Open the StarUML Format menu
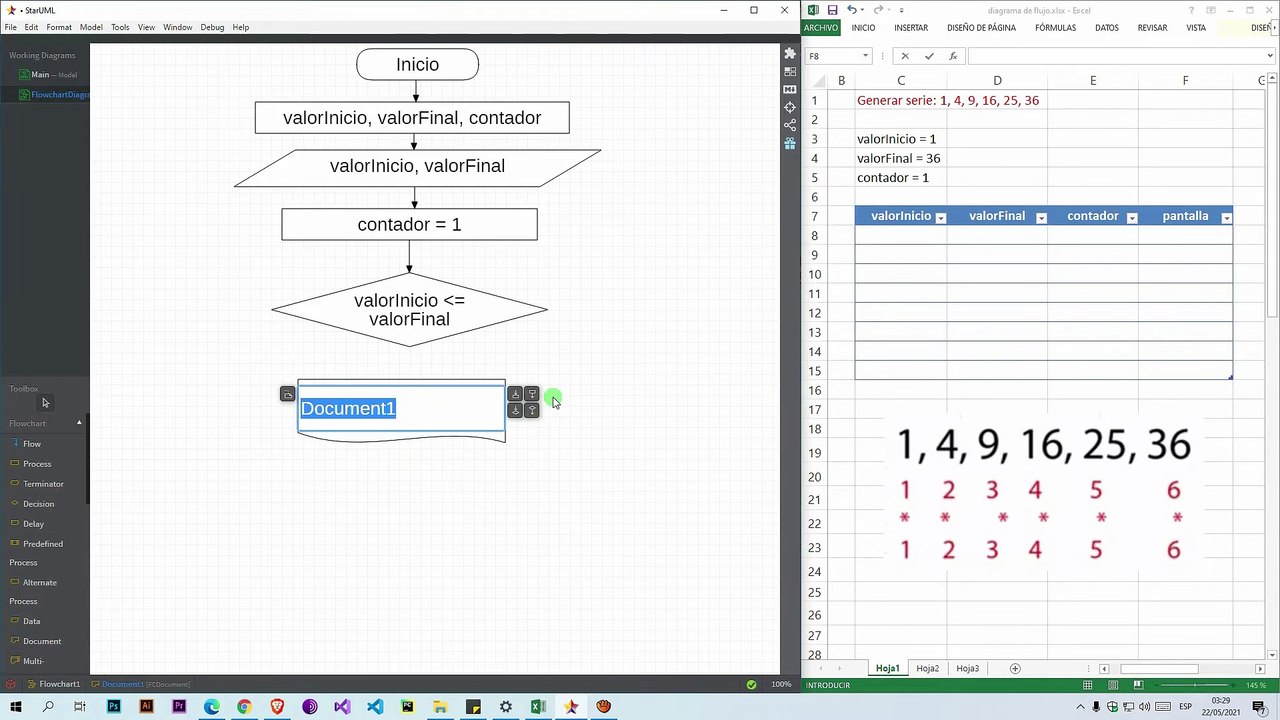This screenshot has height=720, width=1280. (x=59, y=27)
